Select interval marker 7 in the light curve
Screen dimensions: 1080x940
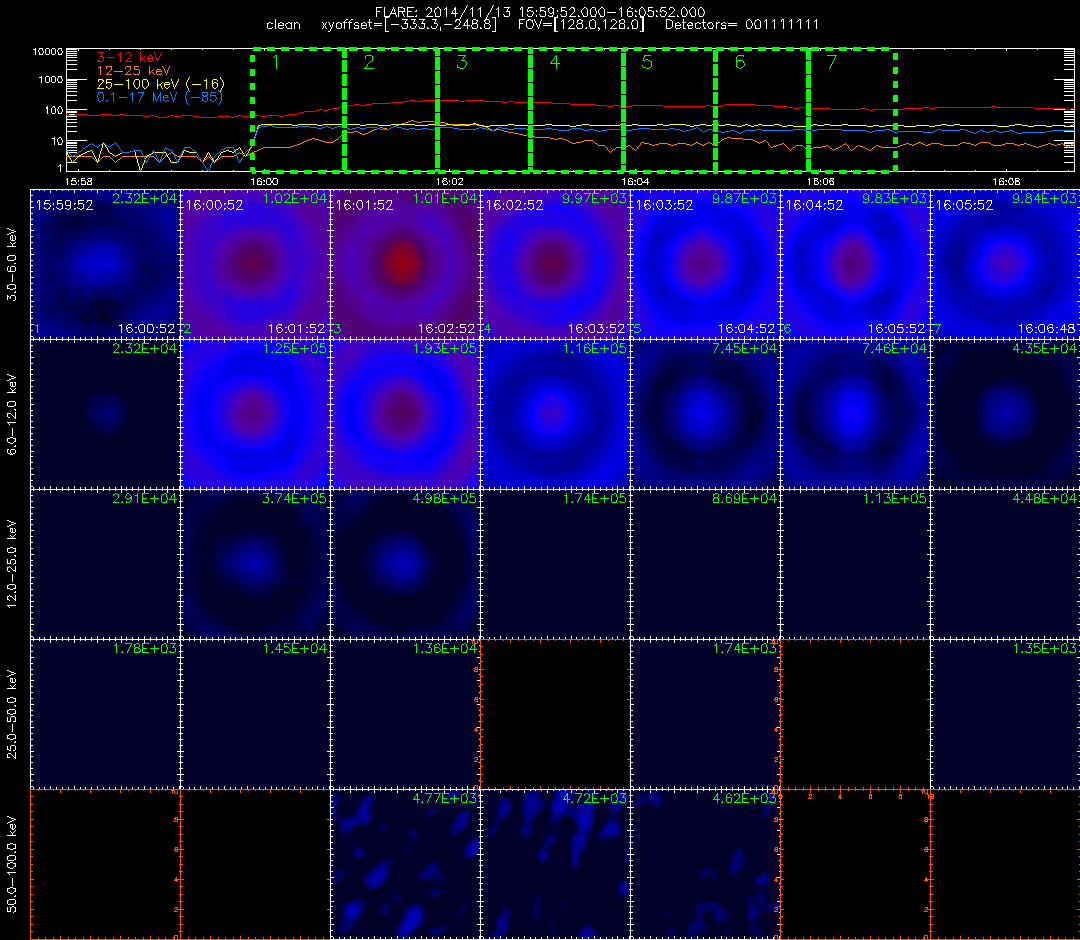[832, 62]
